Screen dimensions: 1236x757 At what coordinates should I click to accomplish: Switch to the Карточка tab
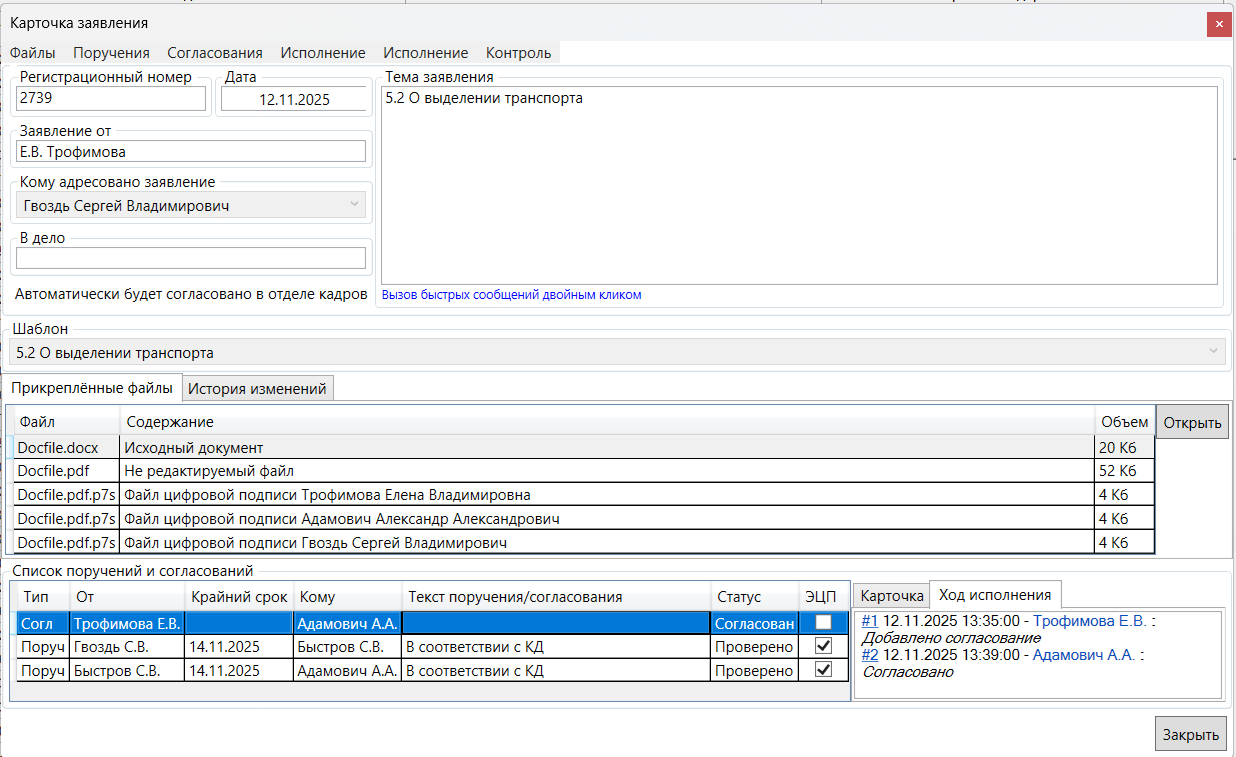click(x=892, y=595)
